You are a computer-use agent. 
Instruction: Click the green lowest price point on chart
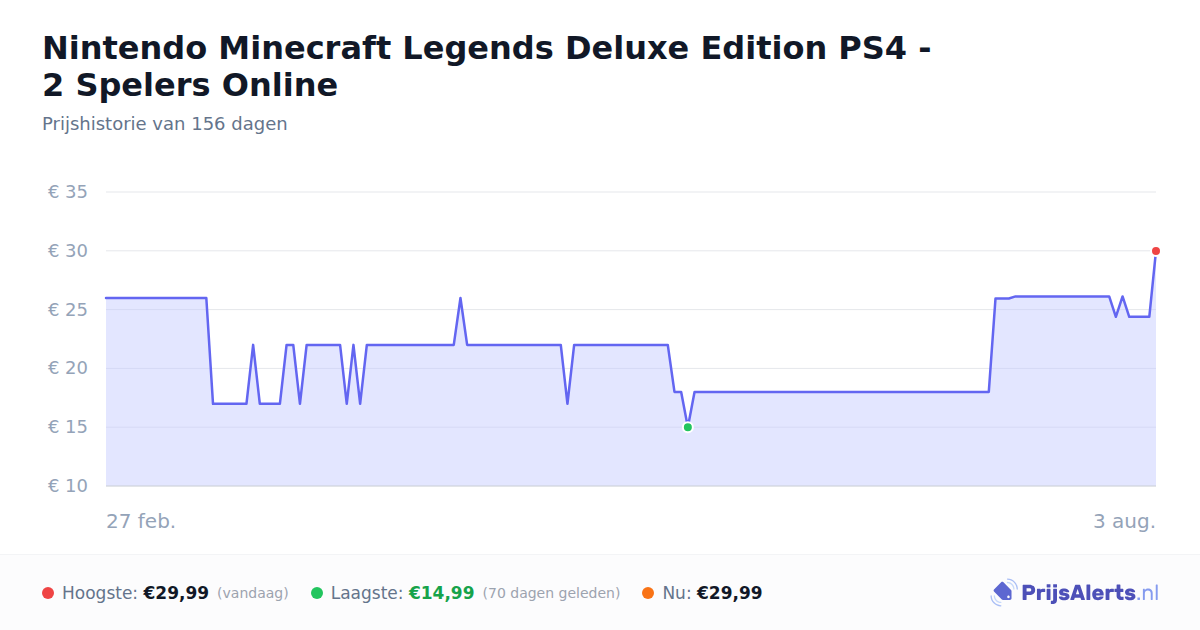[x=688, y=427]
